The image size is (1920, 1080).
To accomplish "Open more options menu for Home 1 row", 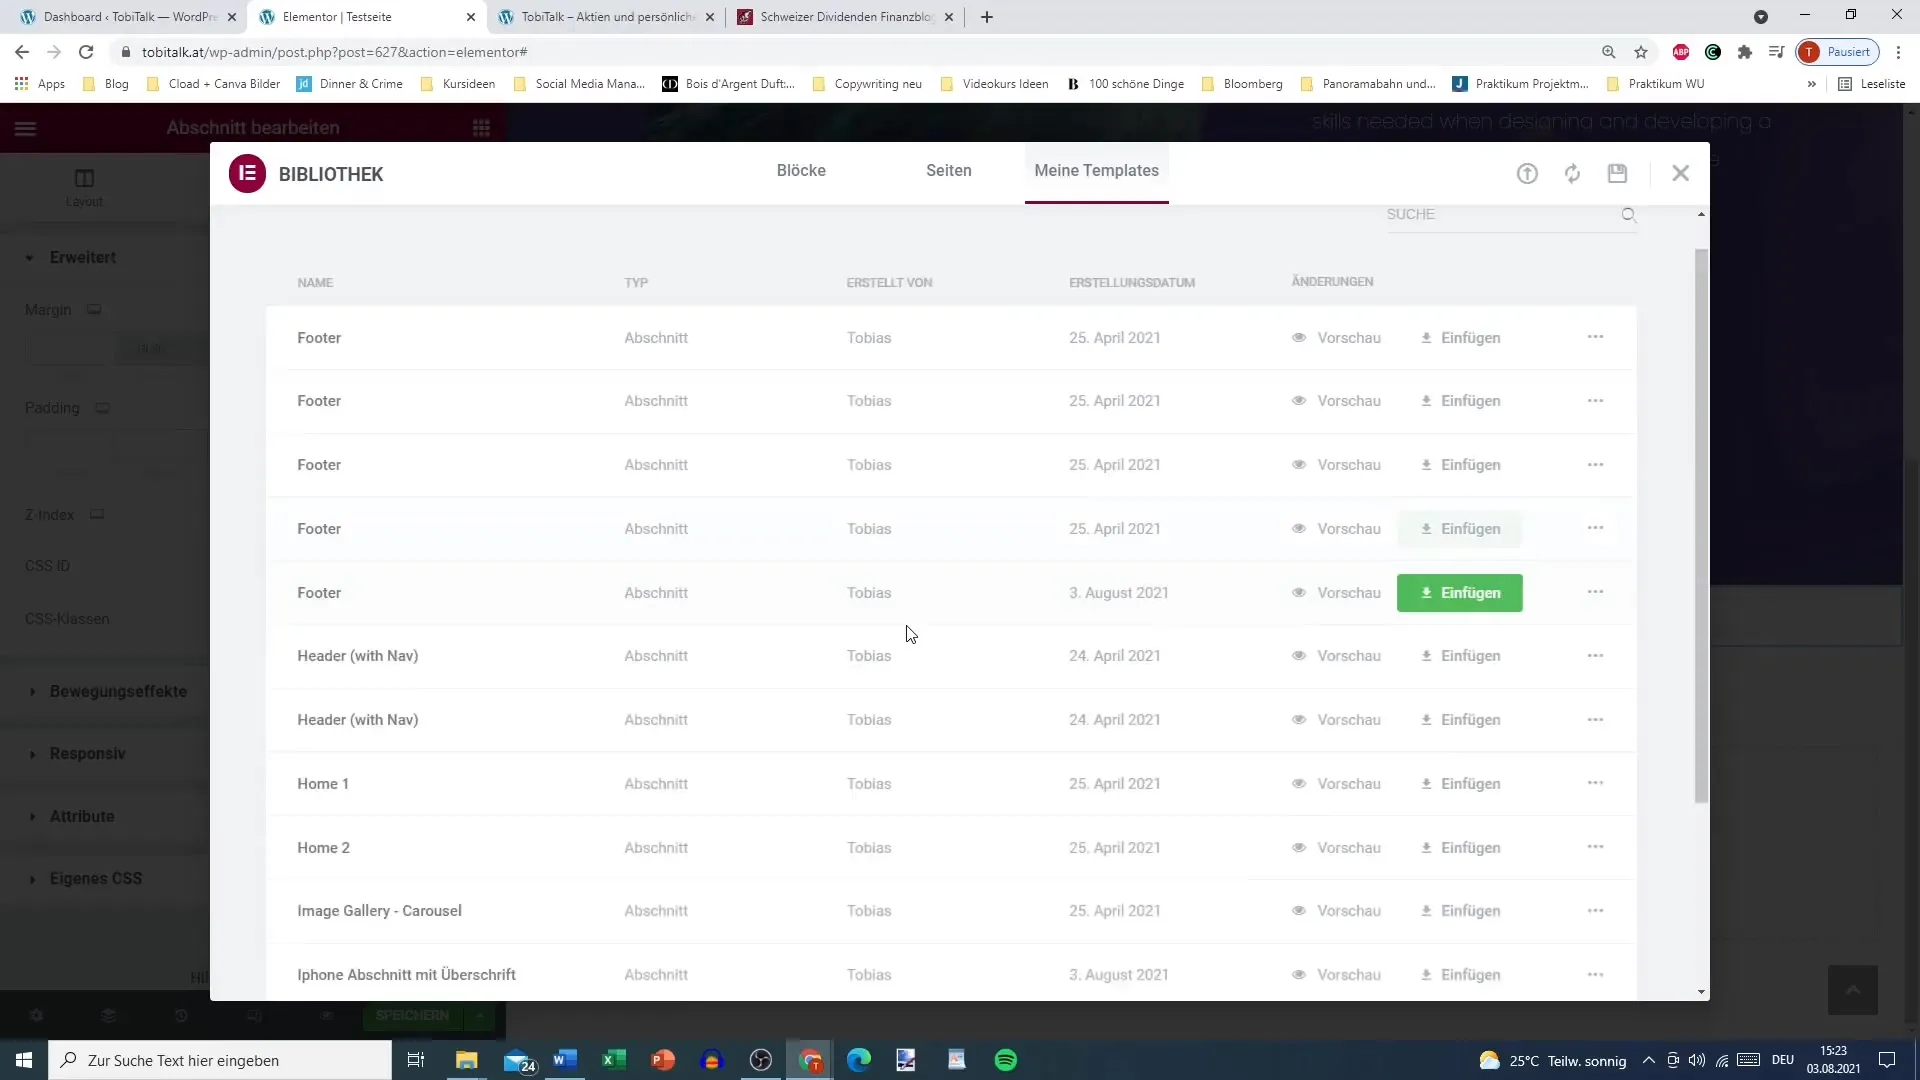I will [x=1595, y=783].
